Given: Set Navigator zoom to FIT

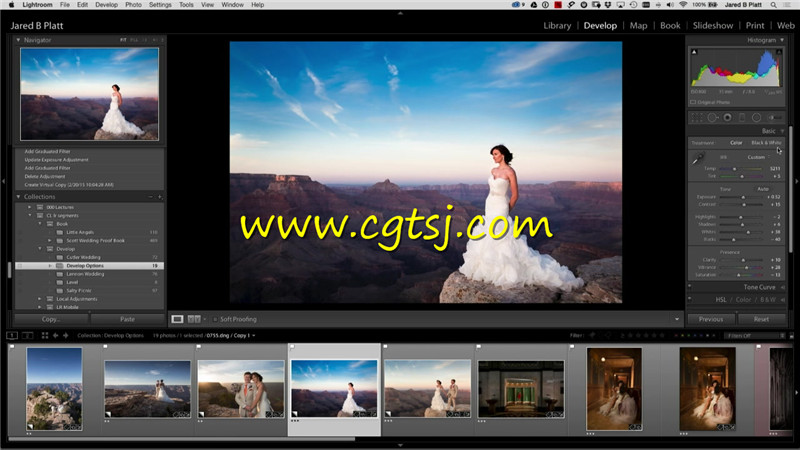Looking at the screenshot, I should point(123,40).
